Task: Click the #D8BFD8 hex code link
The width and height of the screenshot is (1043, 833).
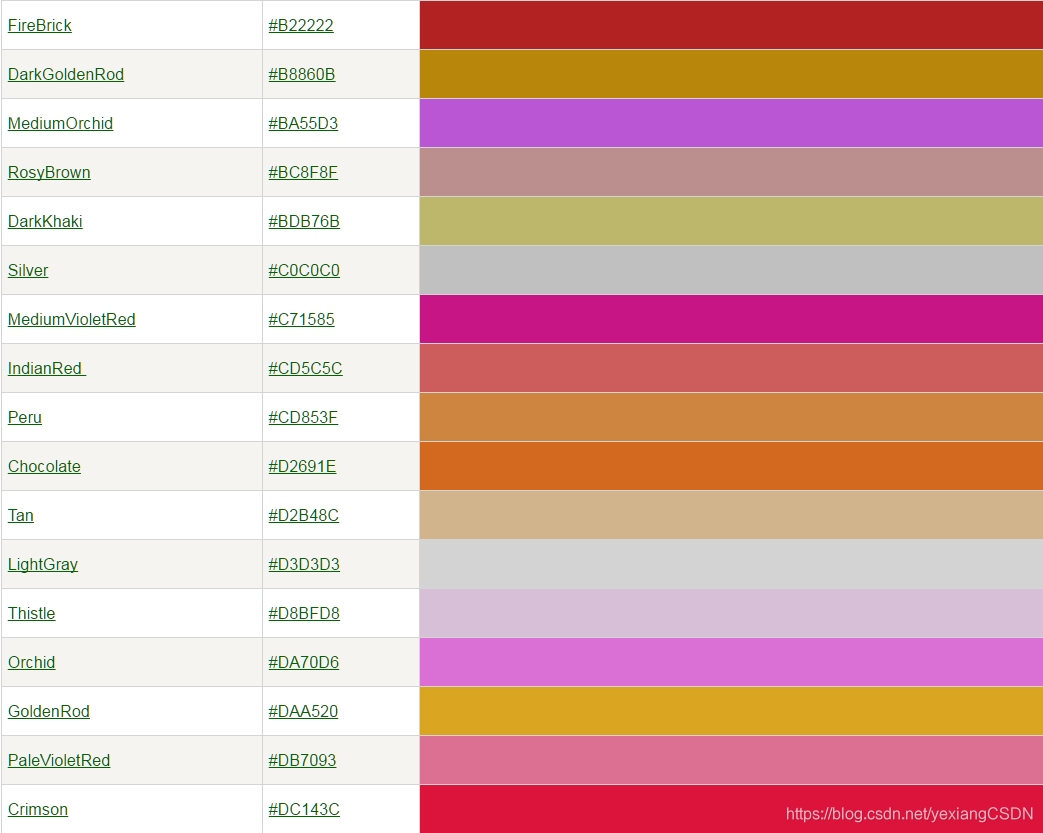Action: tap(304, 613)
